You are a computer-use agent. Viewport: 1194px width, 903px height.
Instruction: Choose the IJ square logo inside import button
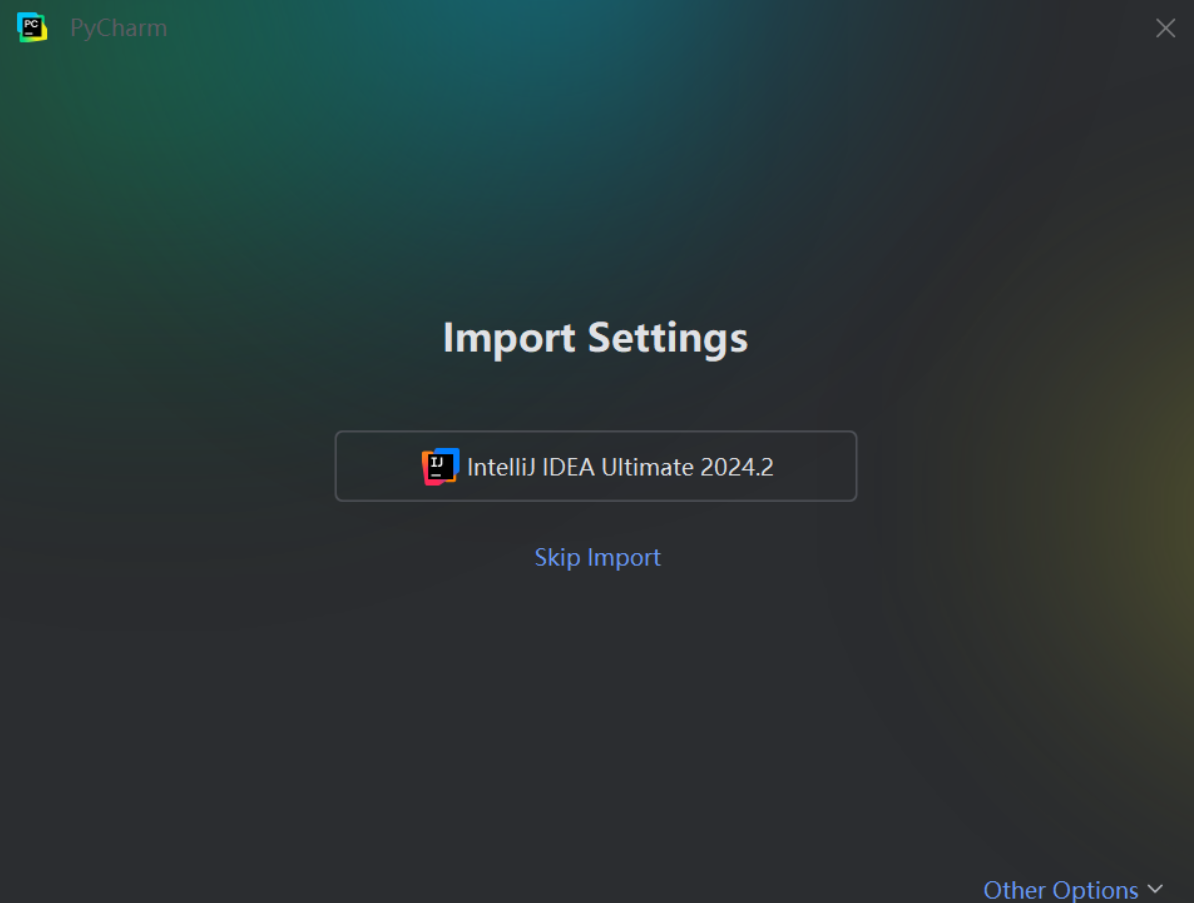click(x=440, y=466)
